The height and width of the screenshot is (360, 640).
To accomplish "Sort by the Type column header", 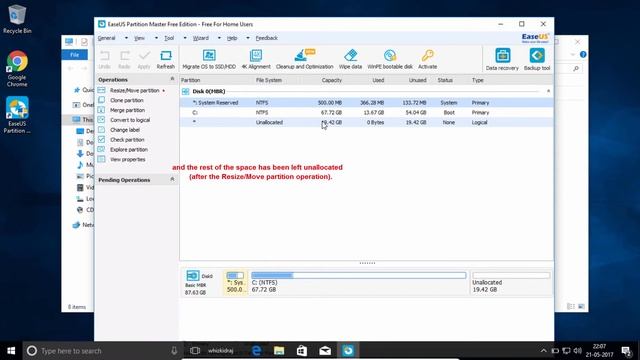I will pos(478,80).
